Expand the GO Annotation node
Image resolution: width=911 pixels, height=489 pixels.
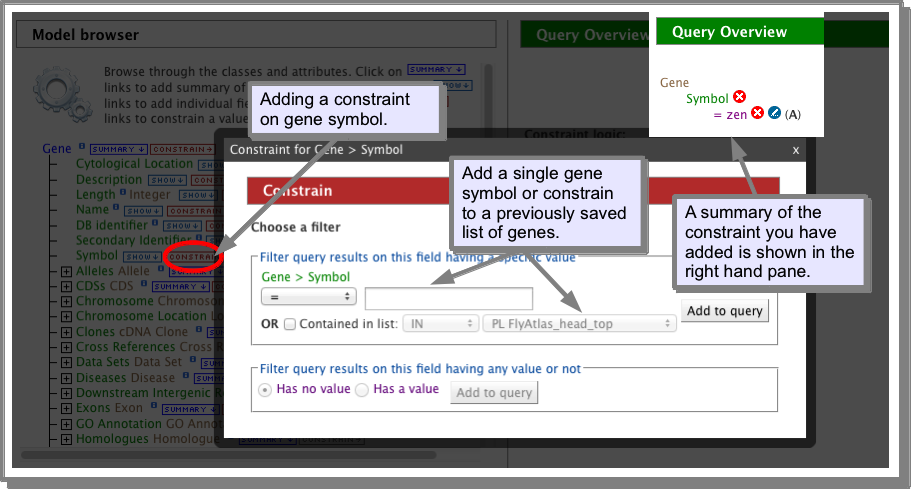[66, 425]
